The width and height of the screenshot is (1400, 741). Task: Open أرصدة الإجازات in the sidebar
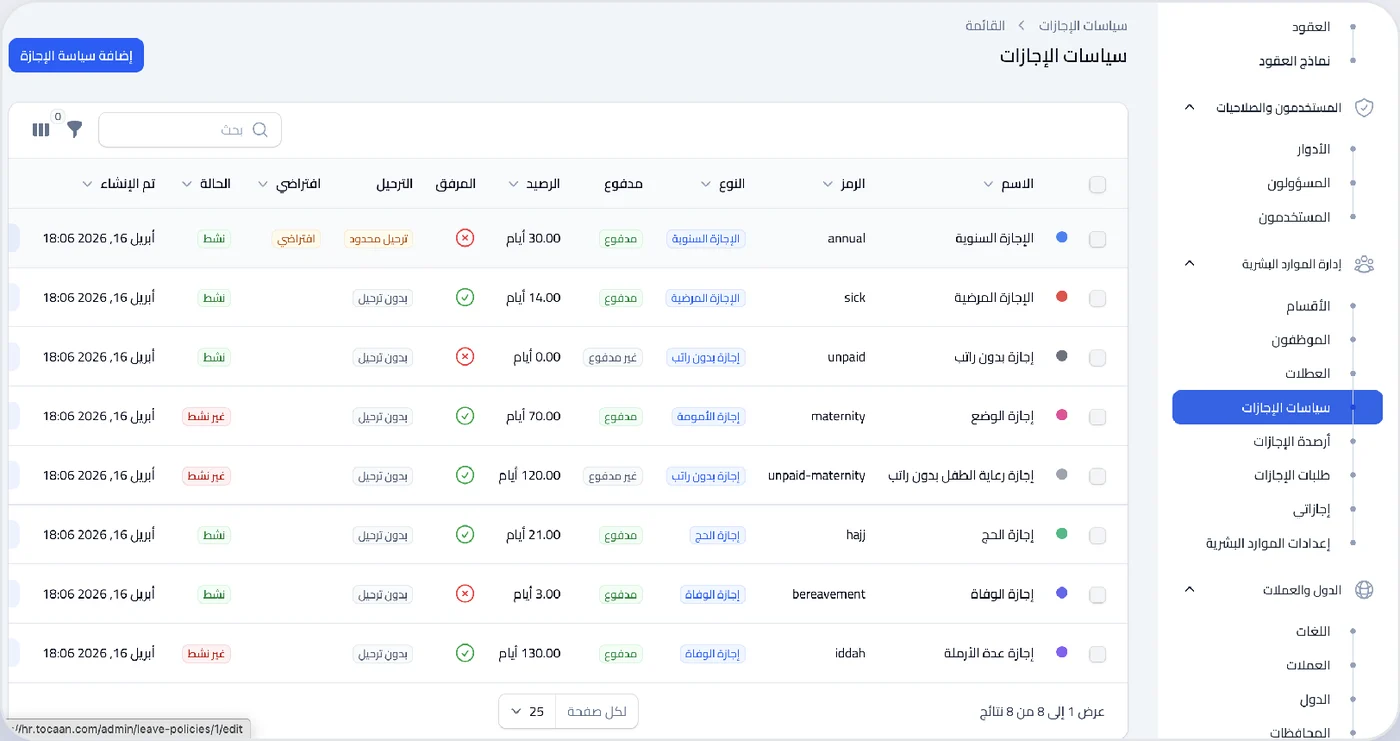pos(1291,441)
